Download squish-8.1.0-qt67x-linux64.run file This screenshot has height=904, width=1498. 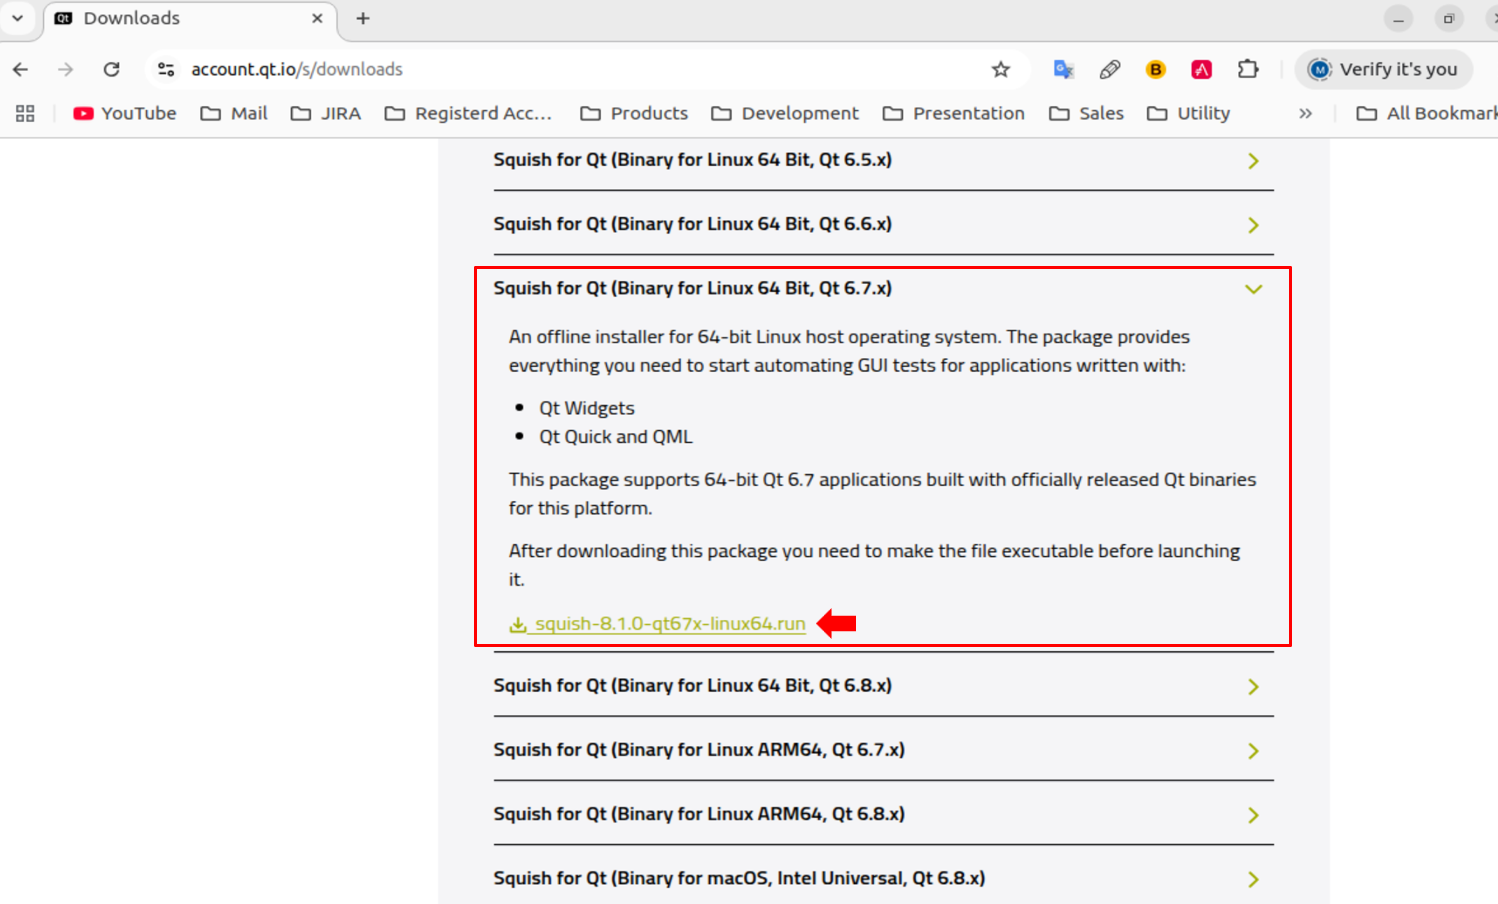668,624
